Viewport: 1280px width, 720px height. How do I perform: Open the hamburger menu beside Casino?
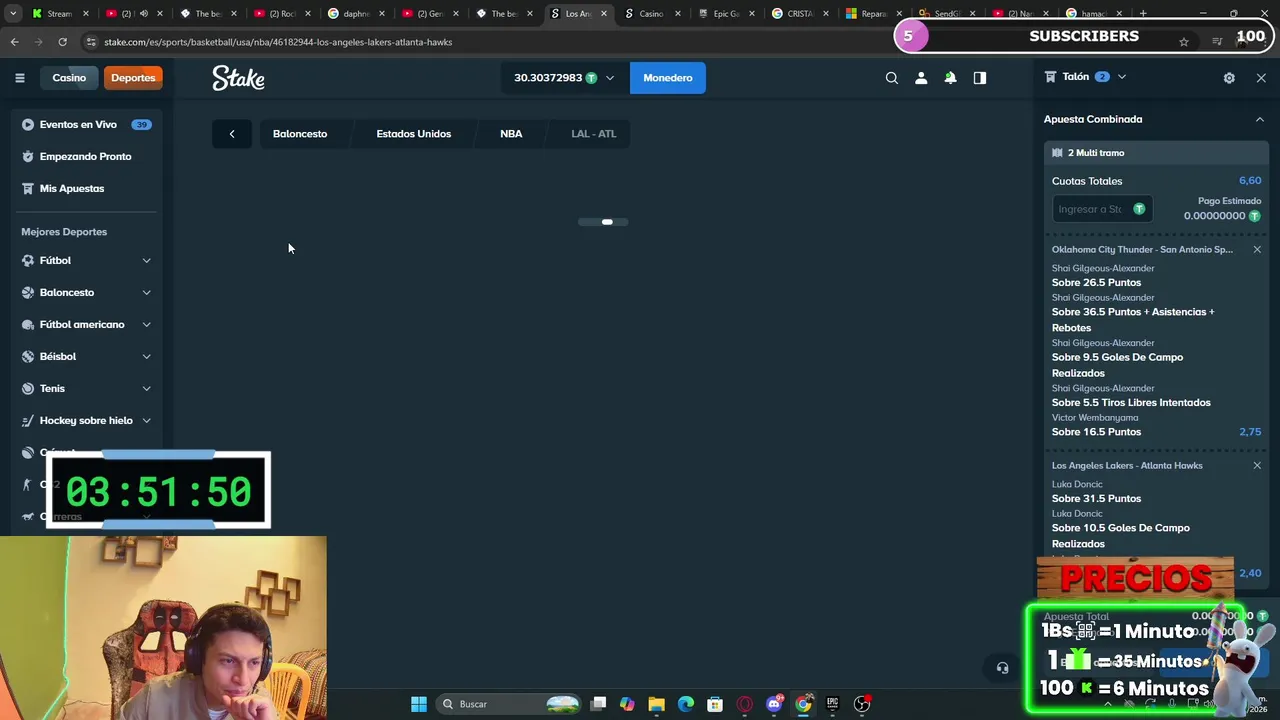coord(19,78)
